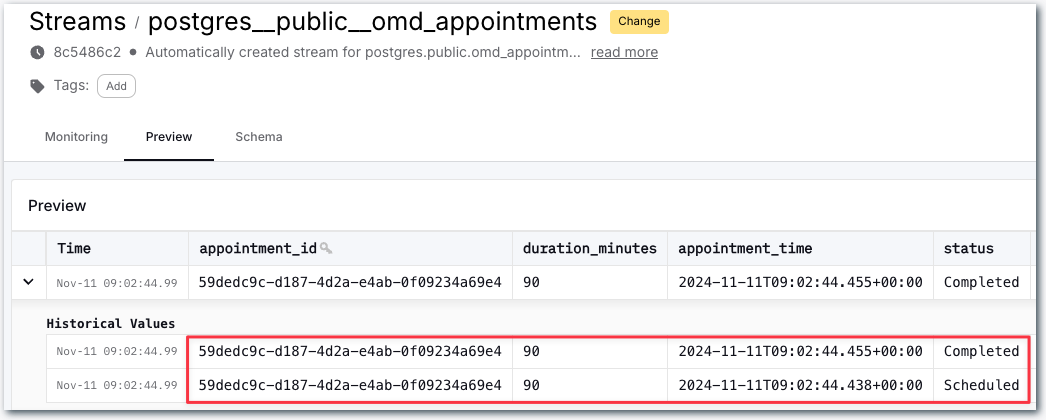Click the stream title postgres__public__omd_appointments
The width and height of the screenshot is (1046, 420).
pyautogui.click(x=372, y=21)
